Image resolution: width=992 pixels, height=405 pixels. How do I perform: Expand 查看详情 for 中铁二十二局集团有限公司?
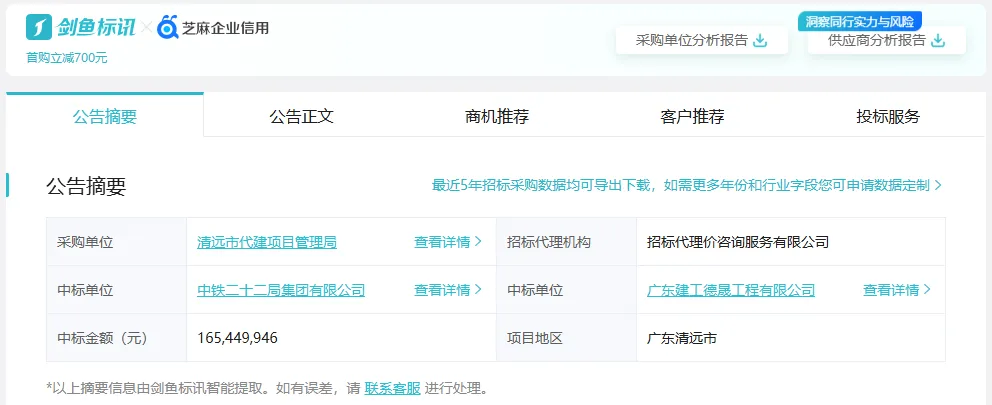point(448,290)
